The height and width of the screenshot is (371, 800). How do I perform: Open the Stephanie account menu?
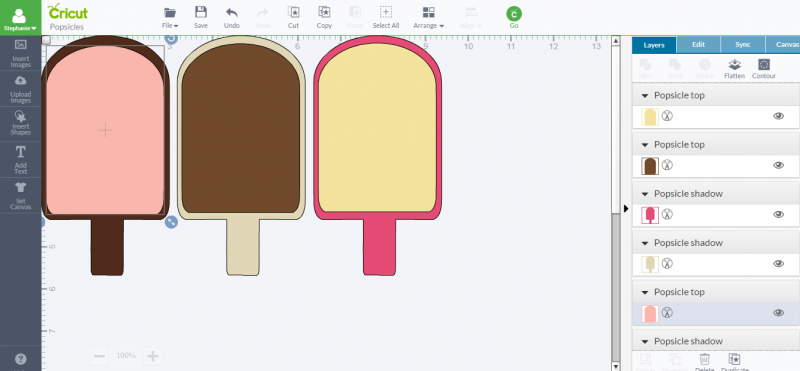pos(20,18)
